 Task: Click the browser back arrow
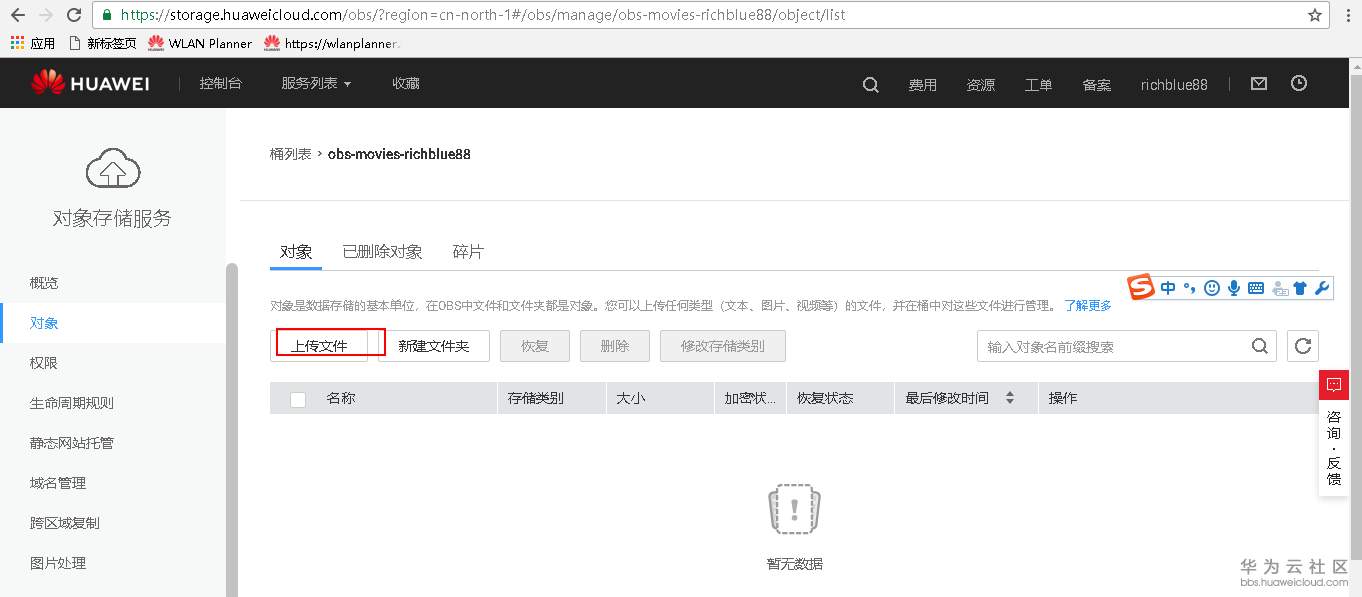click(17, 15)
